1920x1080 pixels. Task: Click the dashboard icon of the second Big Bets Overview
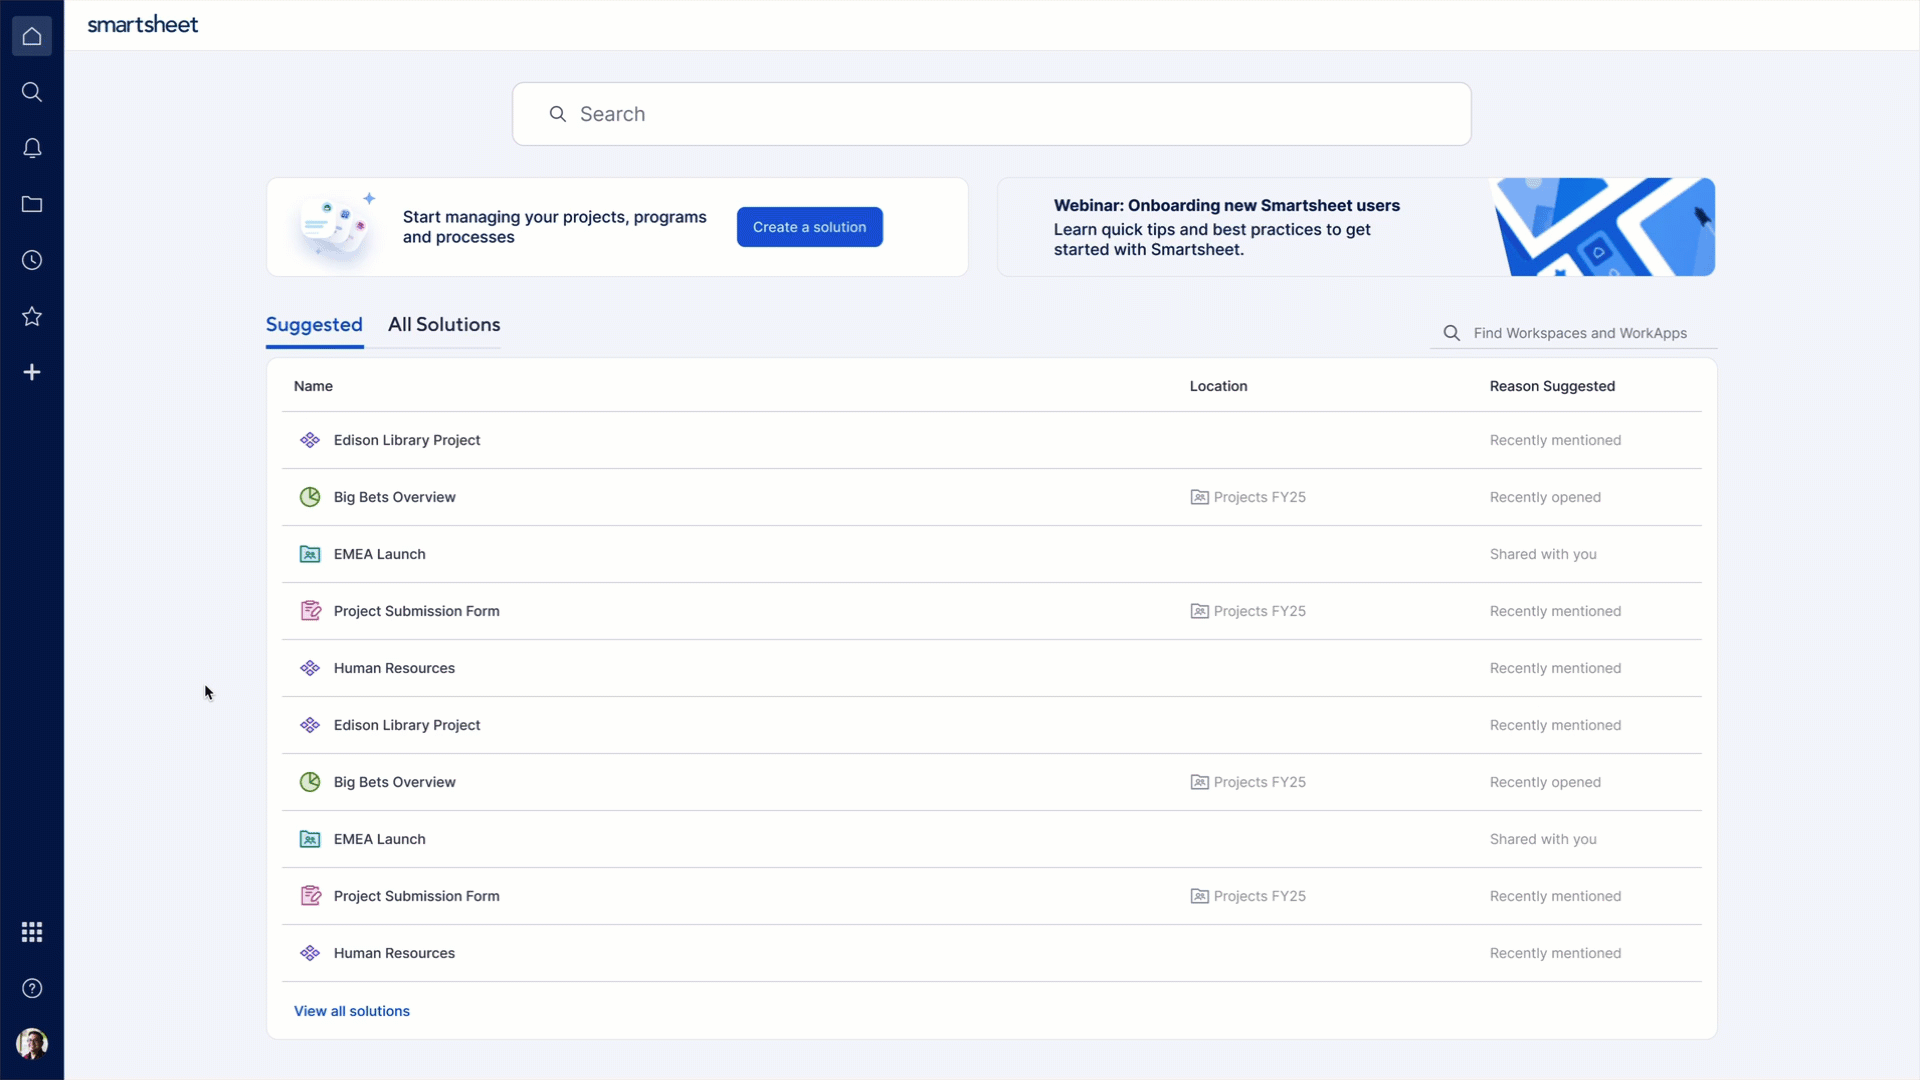[x=310, y=782]
